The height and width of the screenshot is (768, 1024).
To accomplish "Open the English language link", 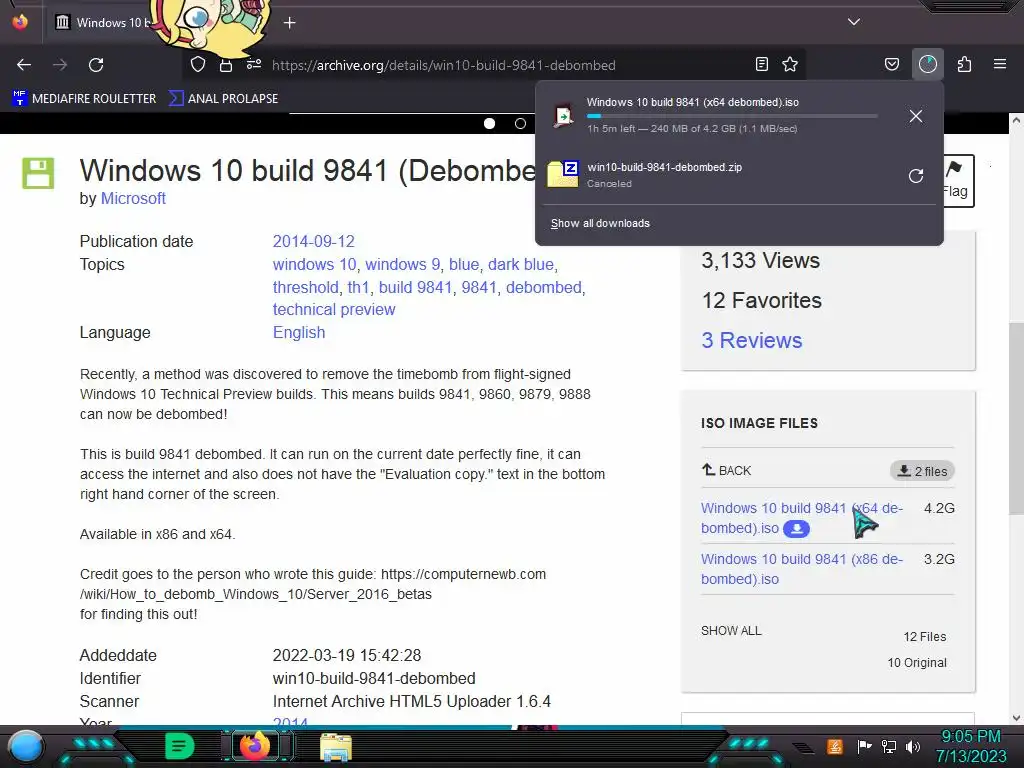I will tap(298, 332).
